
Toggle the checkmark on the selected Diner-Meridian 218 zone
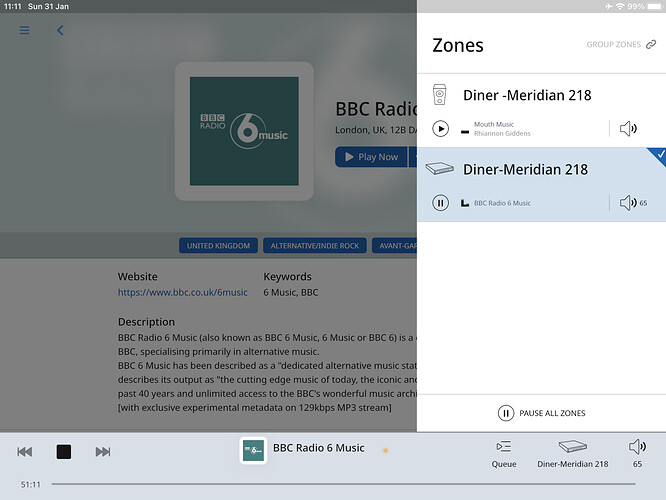coord(659,154)
